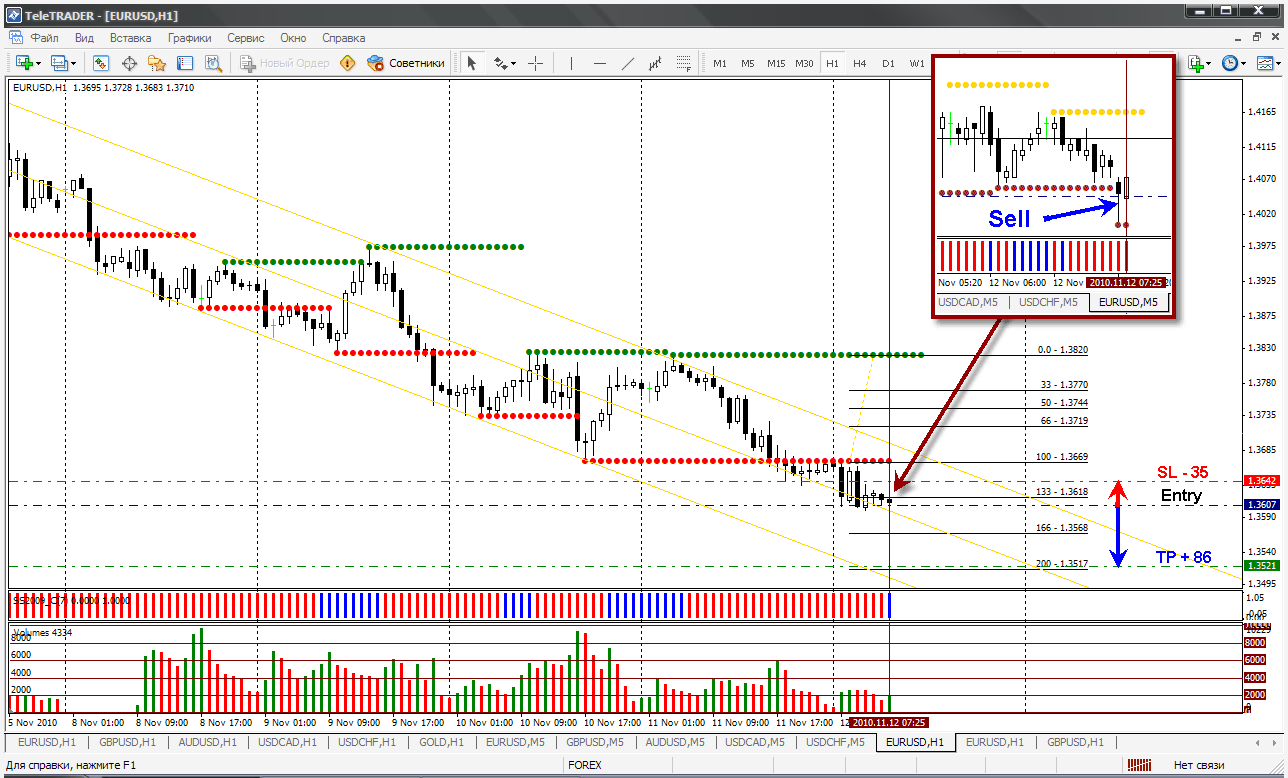This screenshot has height=778, width=1288.
Task: Open the Data Window crosshair-circle icon
Action: [129, 63]
